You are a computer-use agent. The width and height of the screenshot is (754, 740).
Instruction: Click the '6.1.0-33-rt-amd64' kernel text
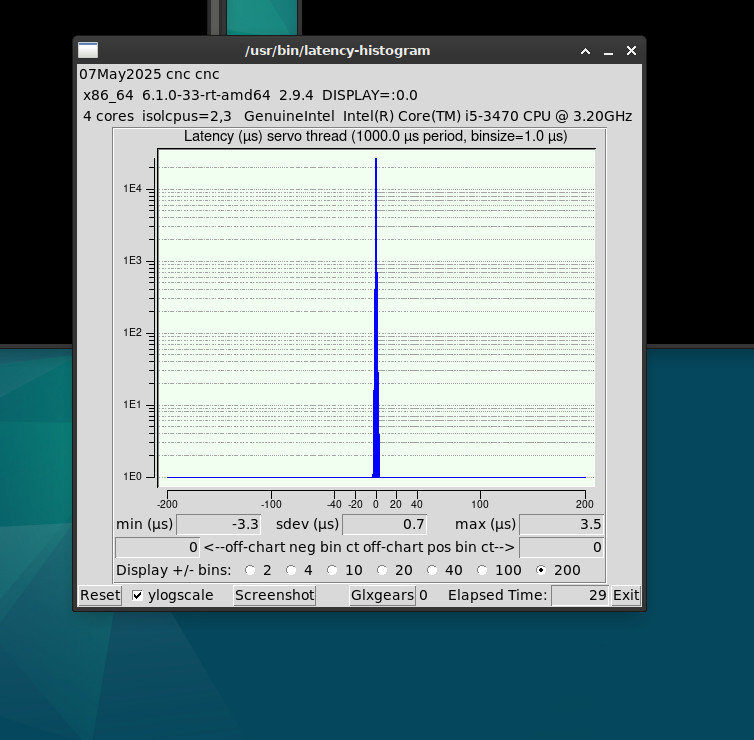(206, 95)
